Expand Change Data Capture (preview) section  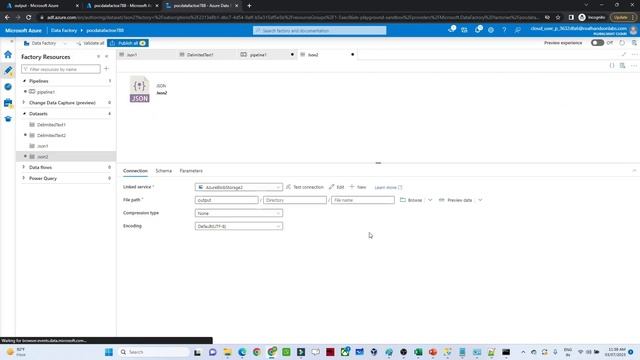click(24, 102)
